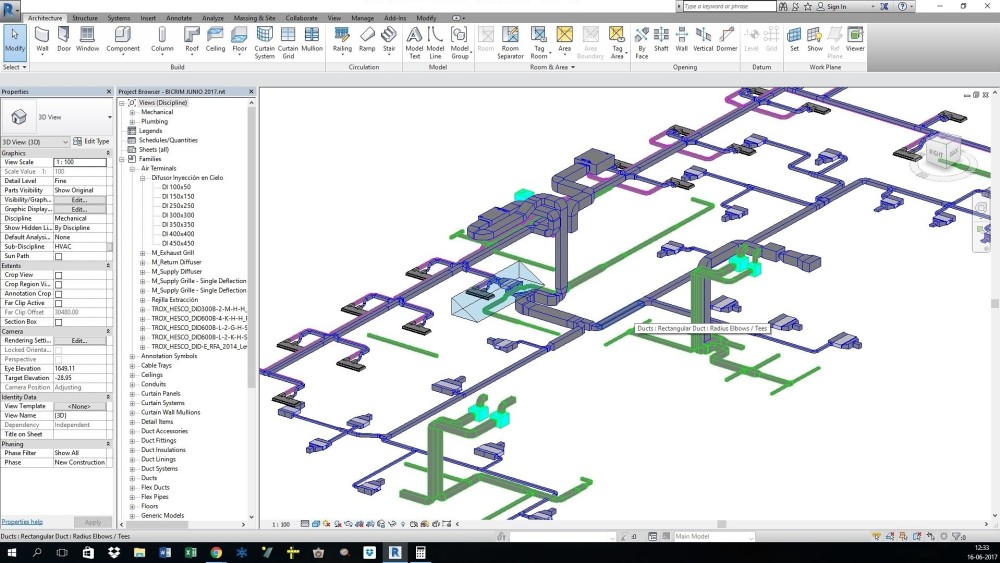The image size is (1000, 563).
Task: Open the Annotate ribbon tab
Action: tap(179, 18)
